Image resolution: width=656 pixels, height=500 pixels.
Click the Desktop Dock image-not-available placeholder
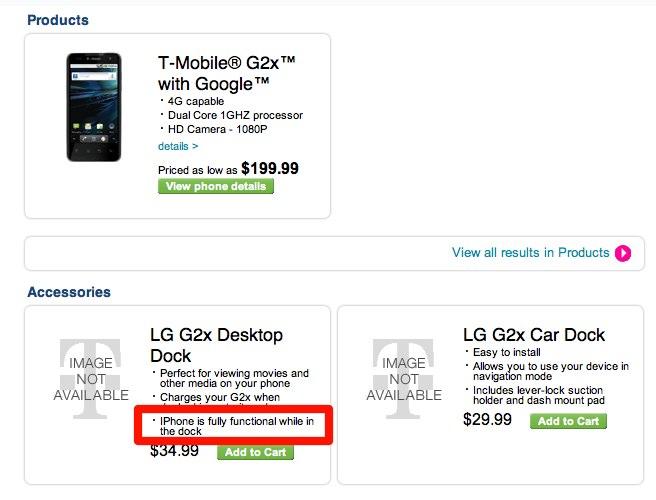pyautogui.click(x=90, y=379)
